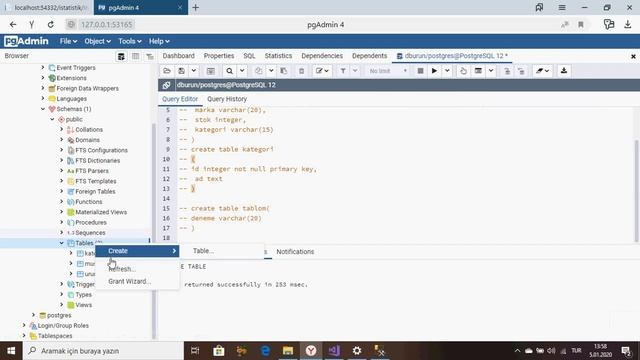The height and width of the screenshot is (360, 640).
Task: Click the Stop query square icon
Action: point(420,71)
